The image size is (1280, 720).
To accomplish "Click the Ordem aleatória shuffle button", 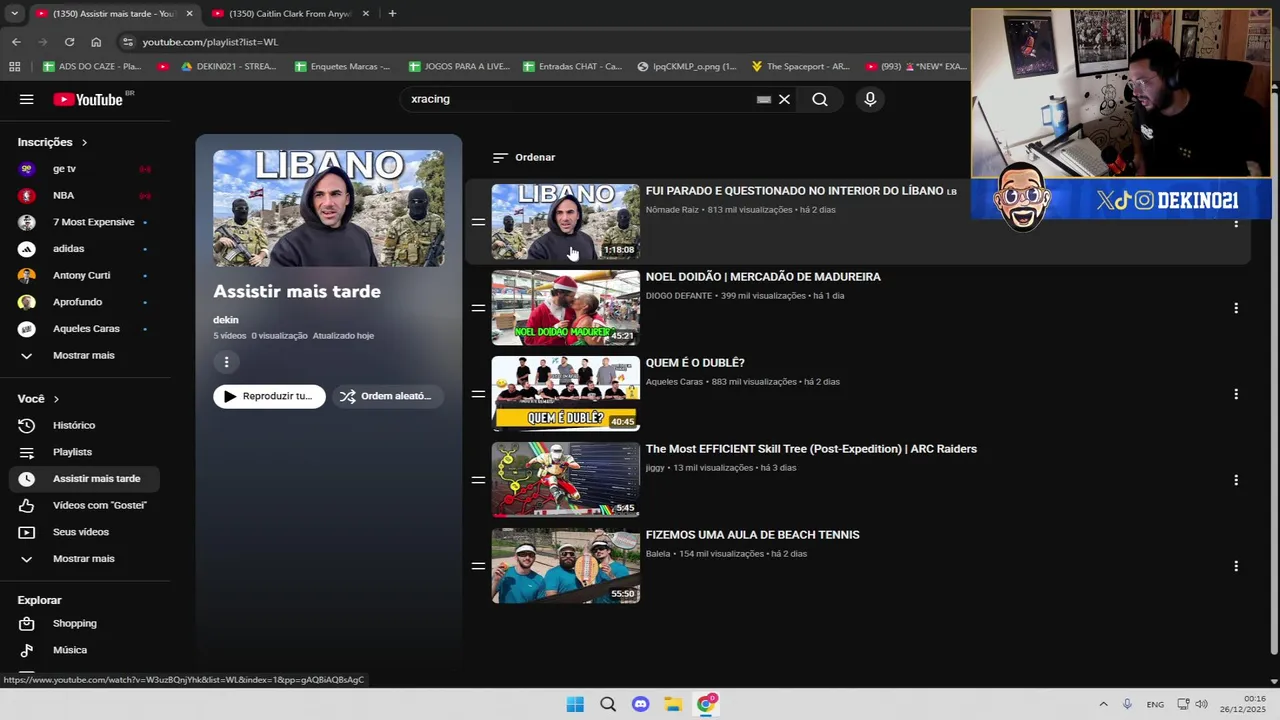I will tap(387, 396).
